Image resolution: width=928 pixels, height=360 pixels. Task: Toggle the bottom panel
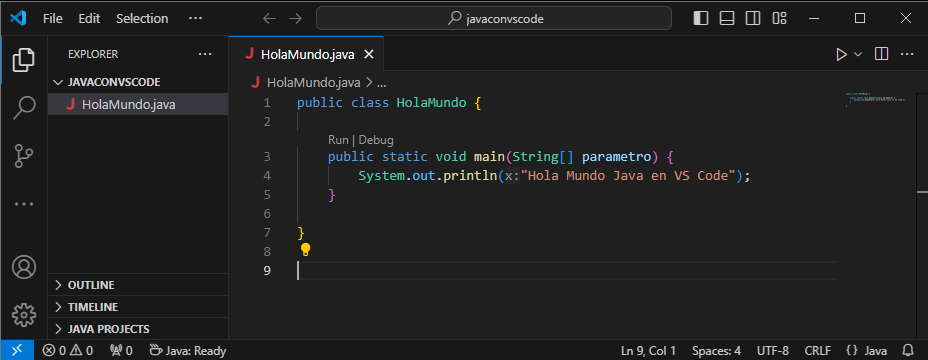click(x=727, y=18)
